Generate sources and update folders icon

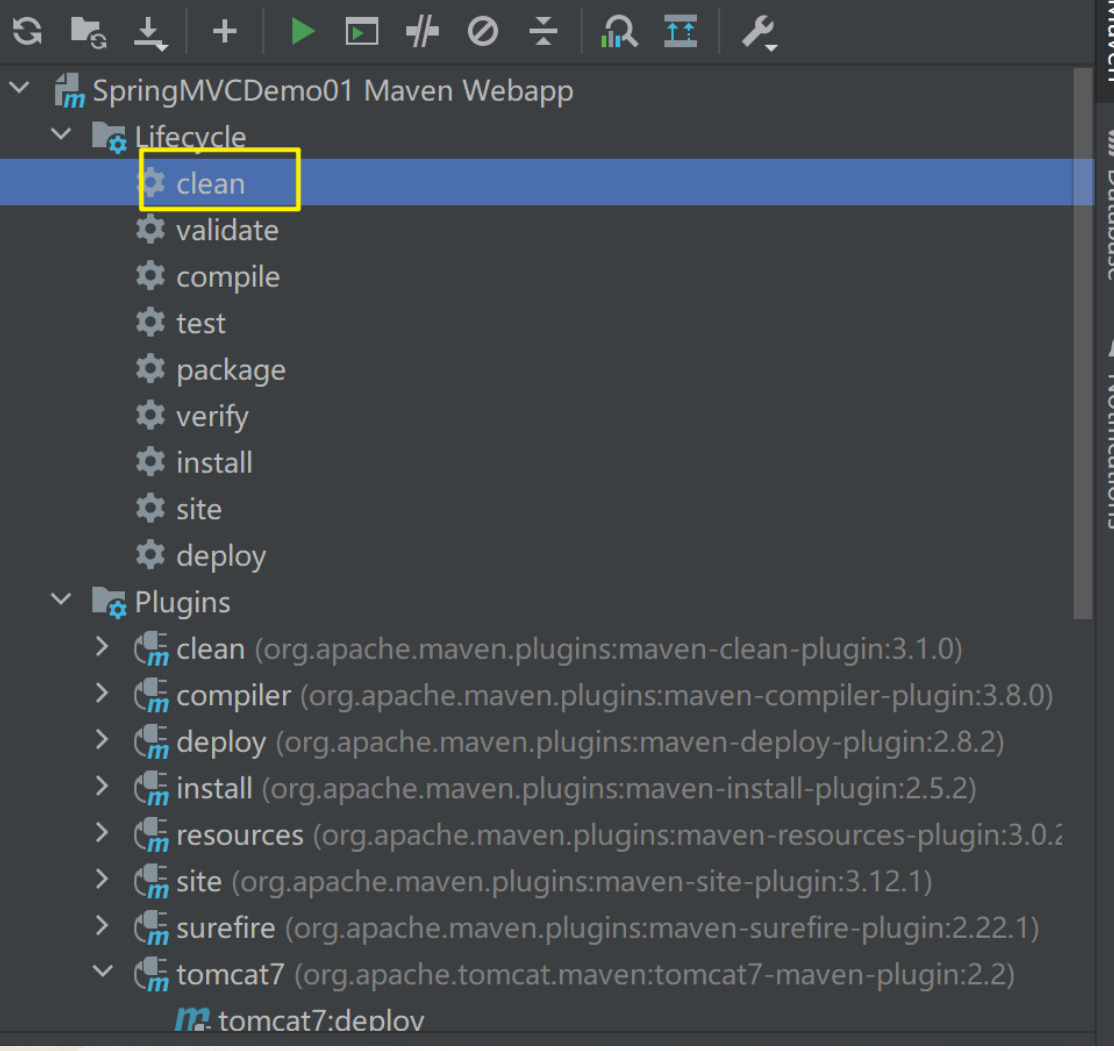click(x=88, y=33)
